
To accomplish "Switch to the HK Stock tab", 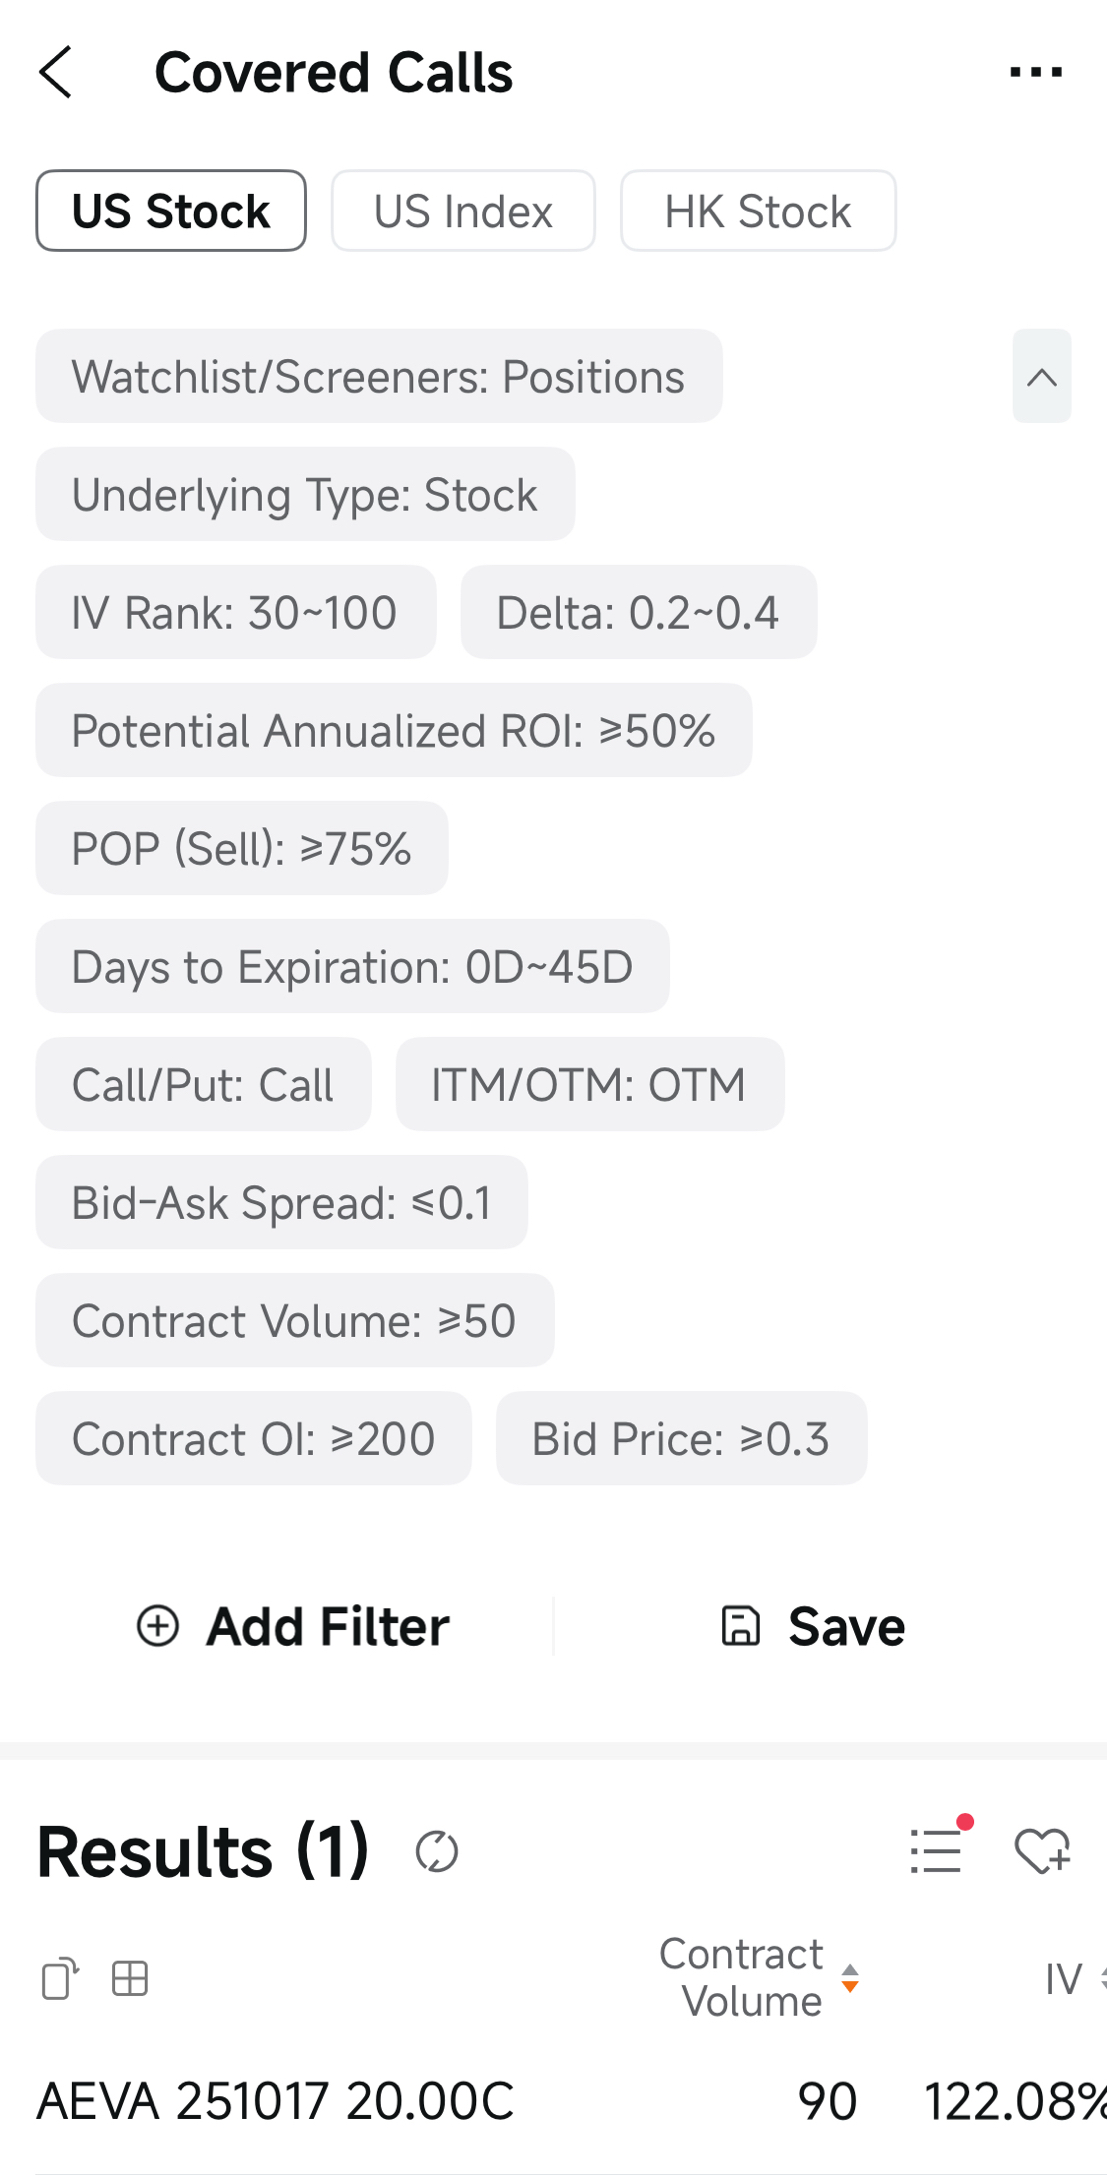I will point(758,211).
